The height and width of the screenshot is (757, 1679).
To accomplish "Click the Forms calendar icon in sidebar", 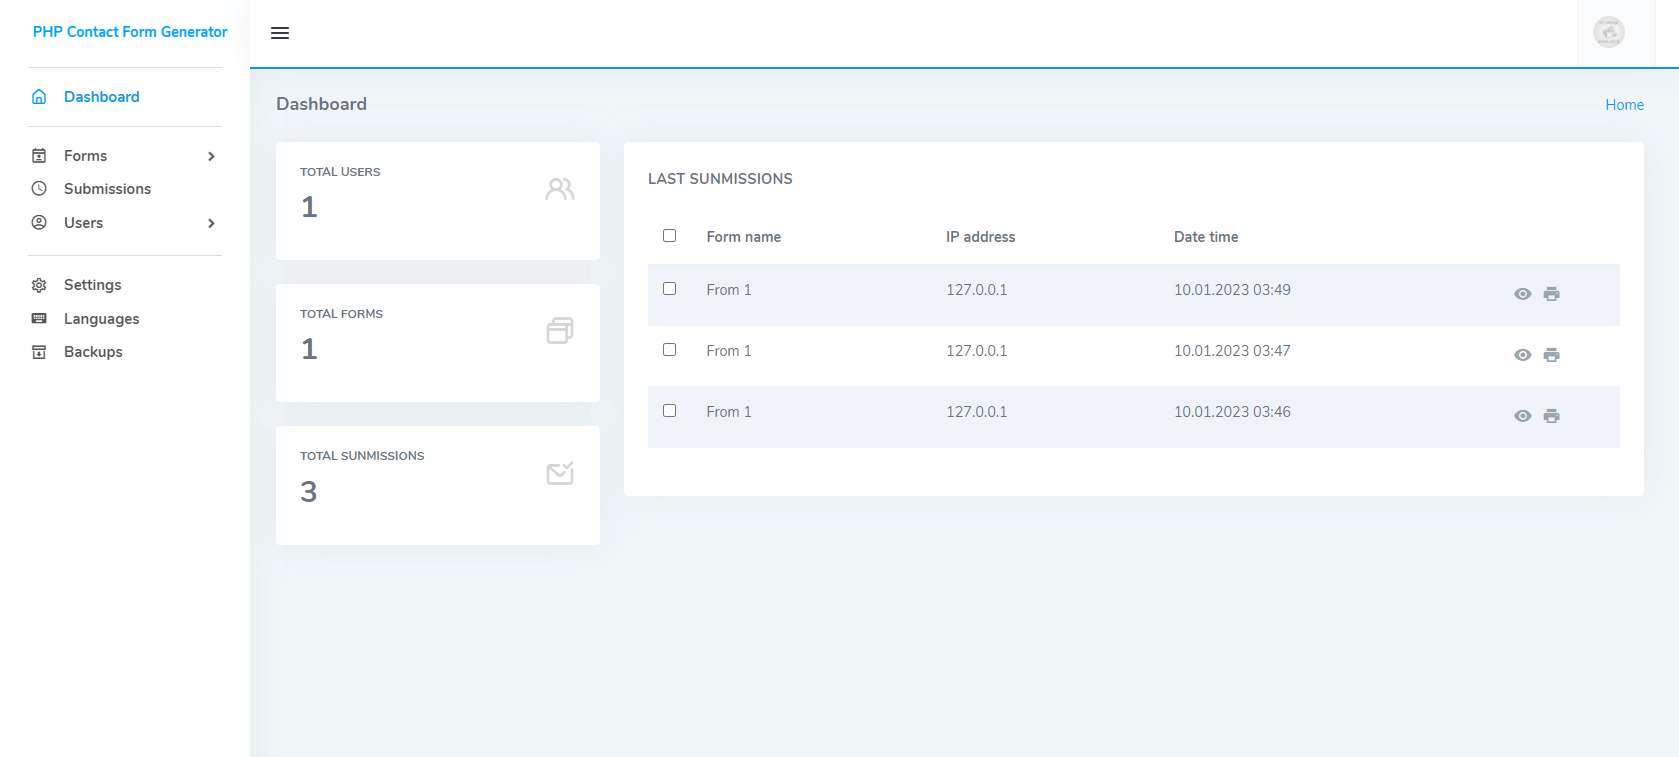I will tap(39, 156).
